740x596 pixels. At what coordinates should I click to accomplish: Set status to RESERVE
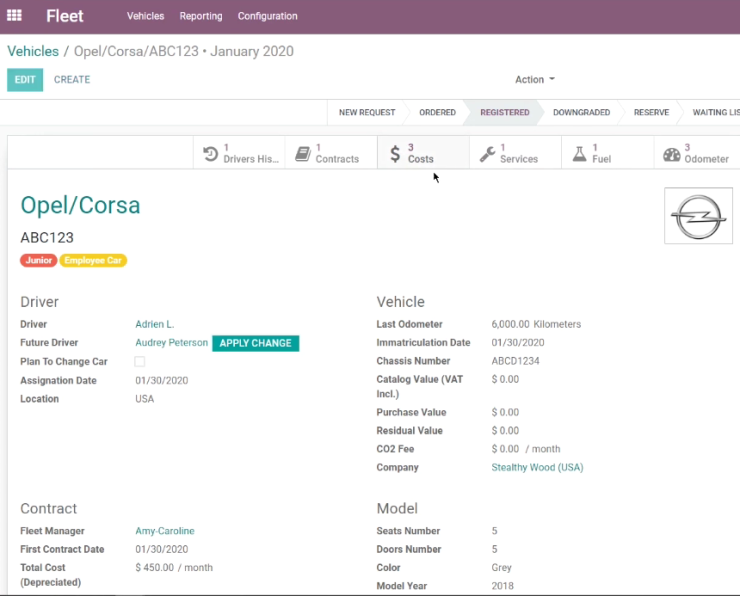tap(651, 112)
